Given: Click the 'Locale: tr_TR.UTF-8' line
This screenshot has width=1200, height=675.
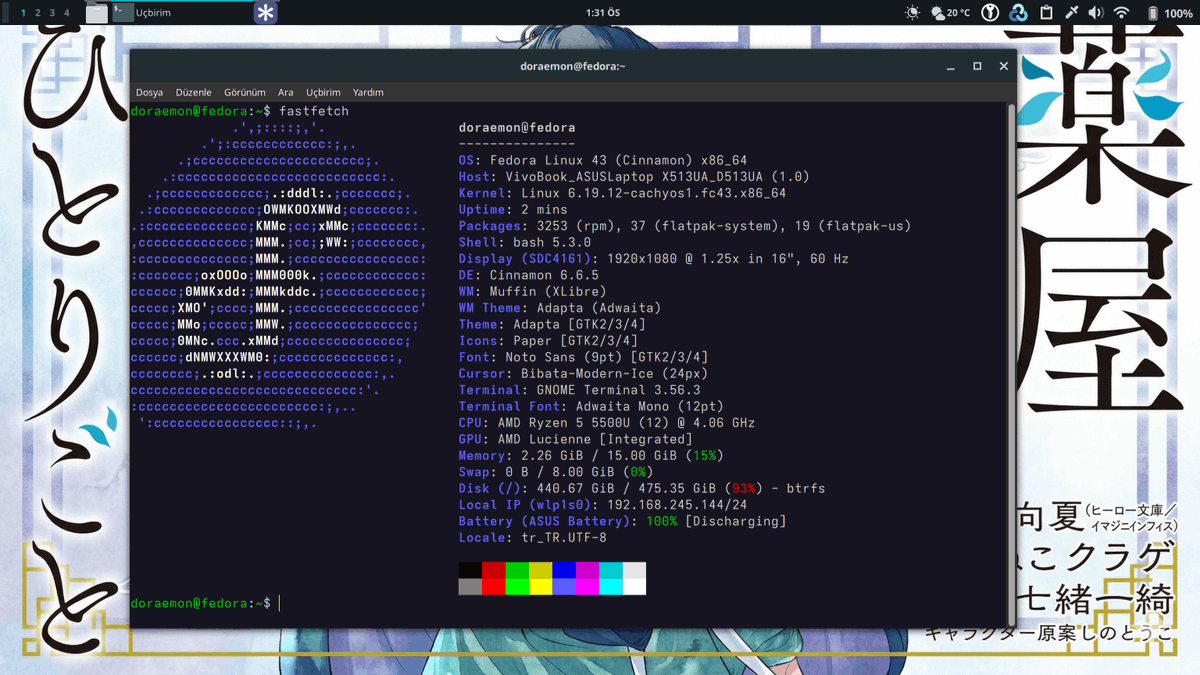Looking at the screenshot, I should coord(533,538).
